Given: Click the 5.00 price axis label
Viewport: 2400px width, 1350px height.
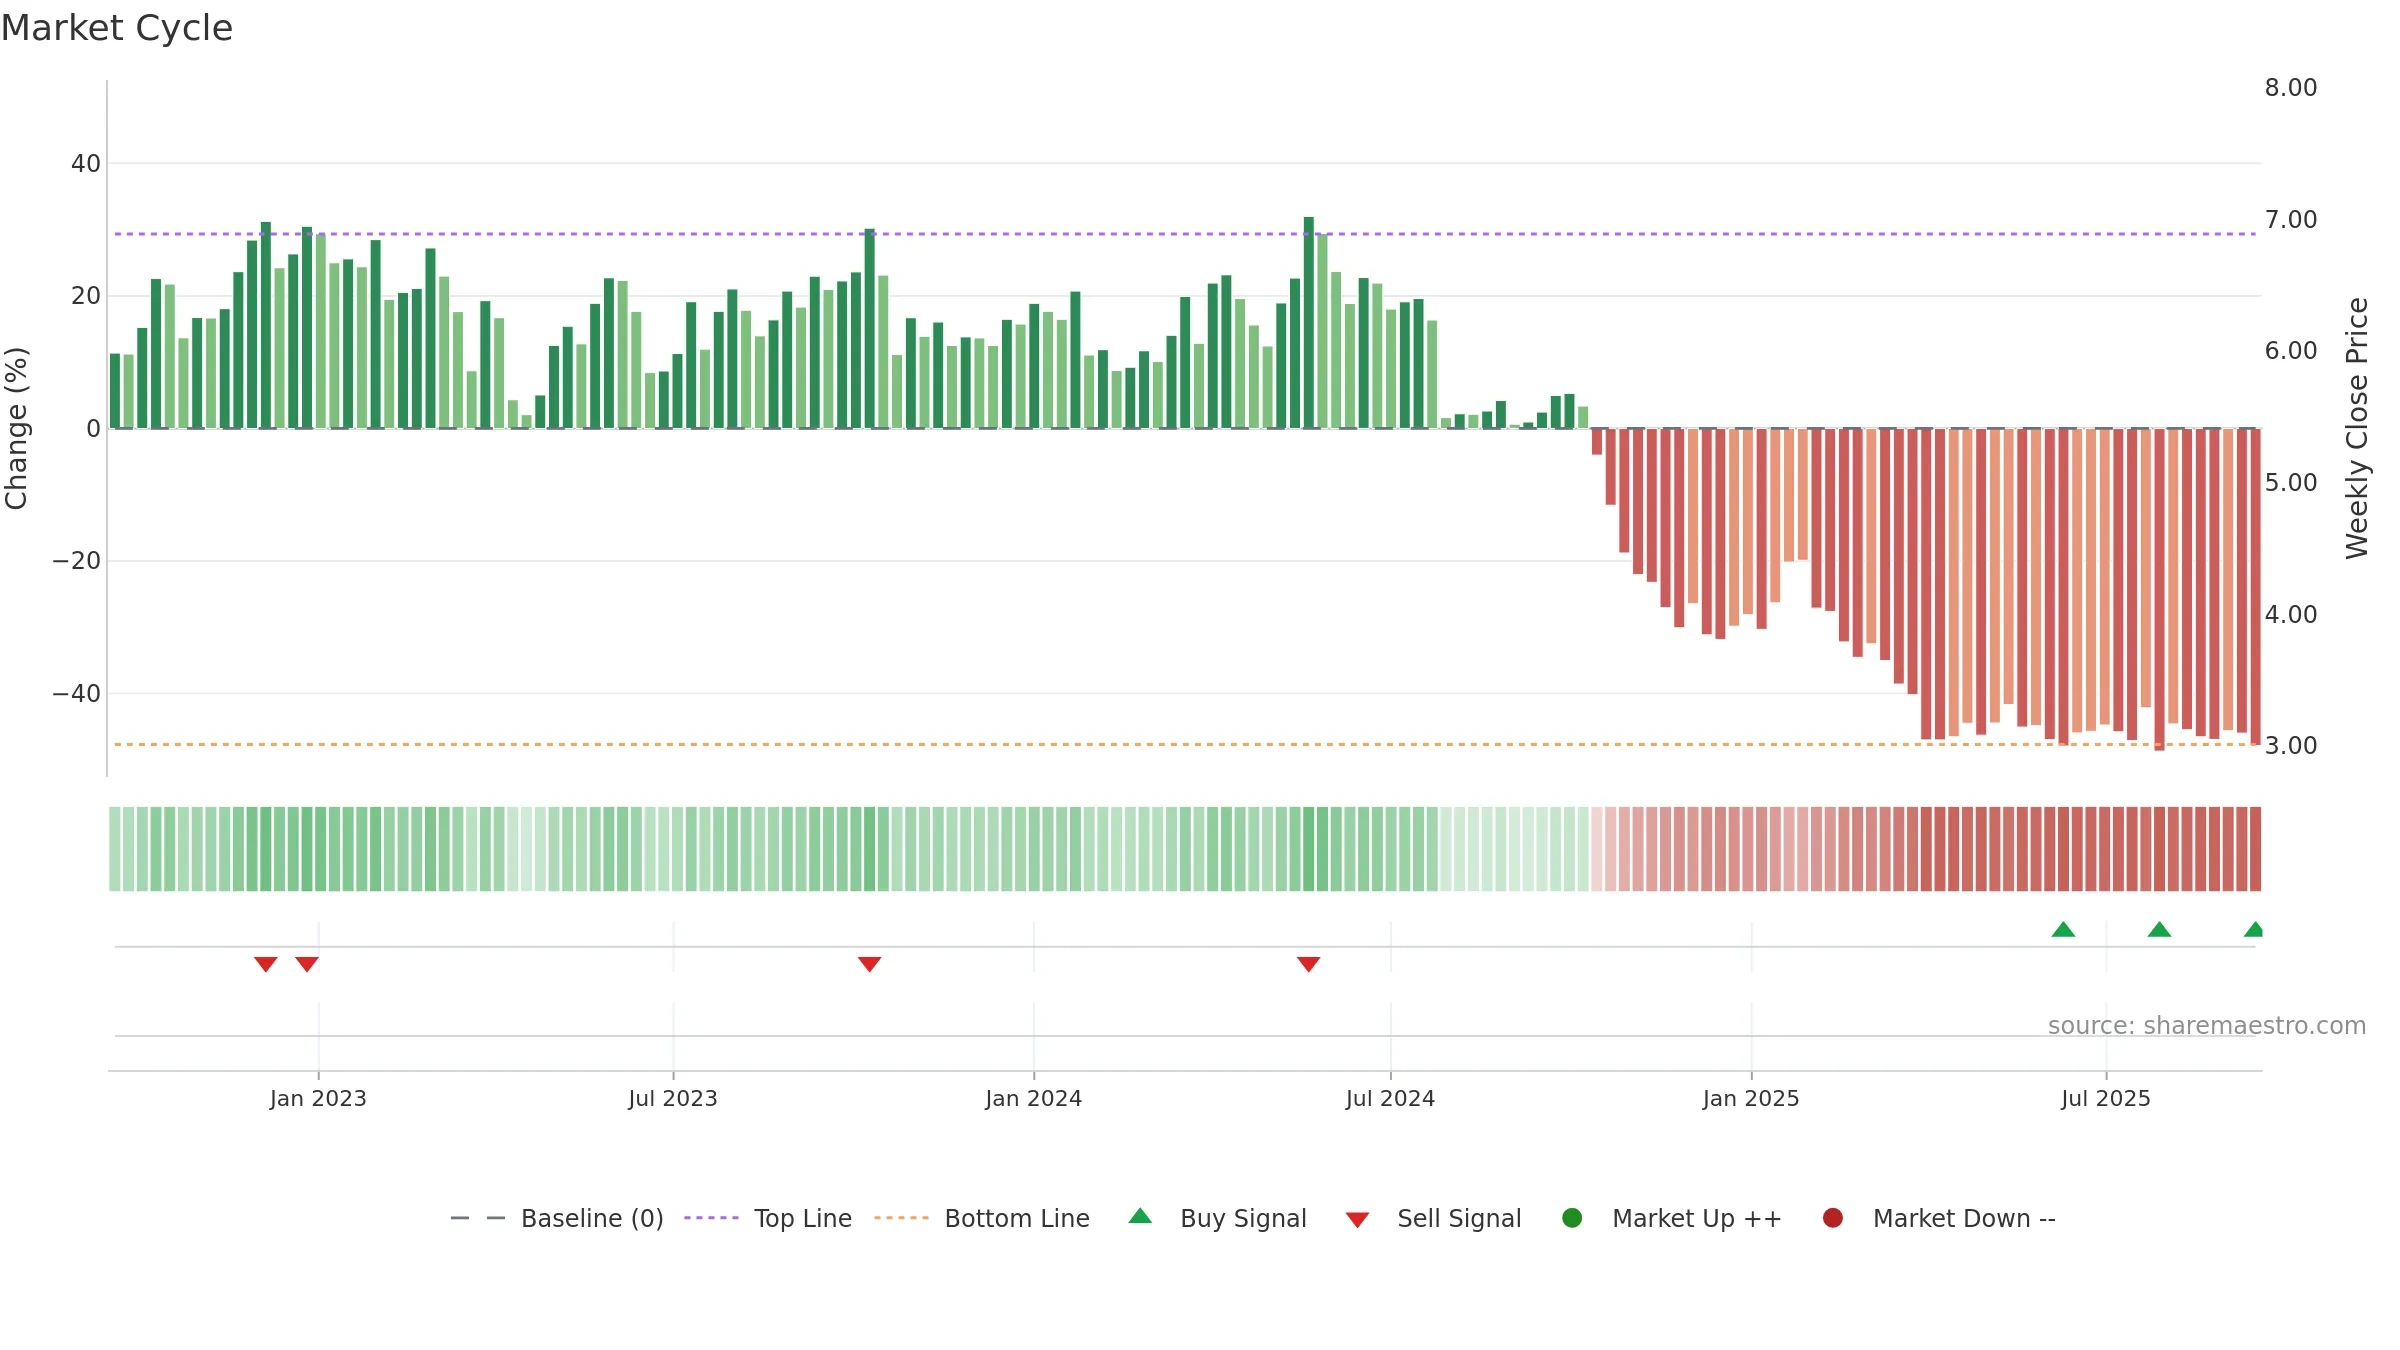Looking at the screenshot, I should (x=2291, y=483).
